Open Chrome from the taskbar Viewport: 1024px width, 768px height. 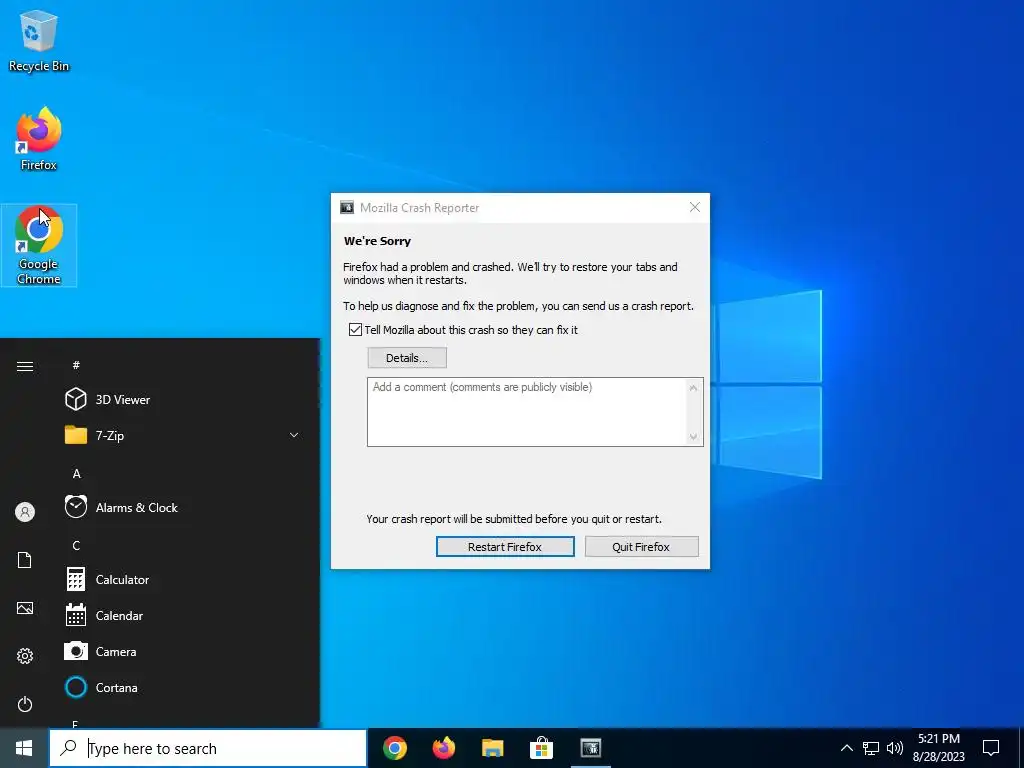[395, 748]
